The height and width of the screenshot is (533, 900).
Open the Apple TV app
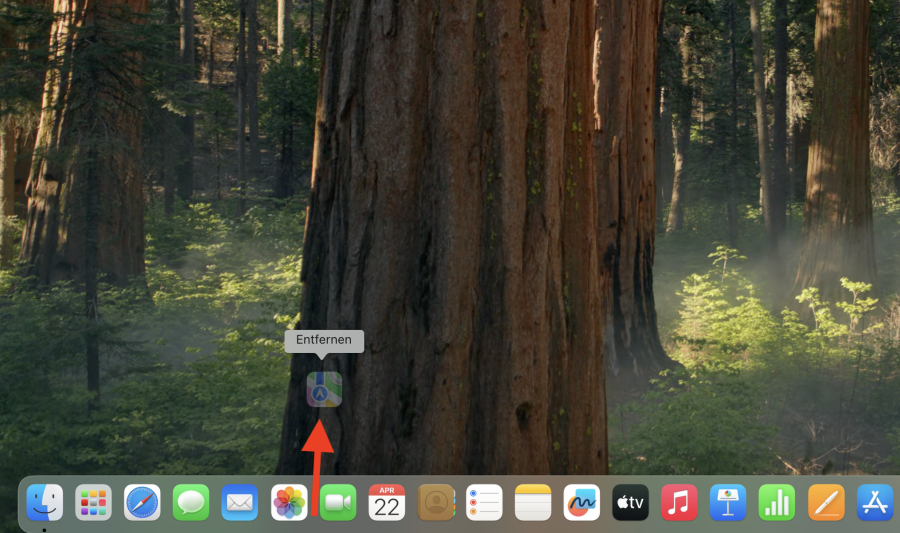631,502
